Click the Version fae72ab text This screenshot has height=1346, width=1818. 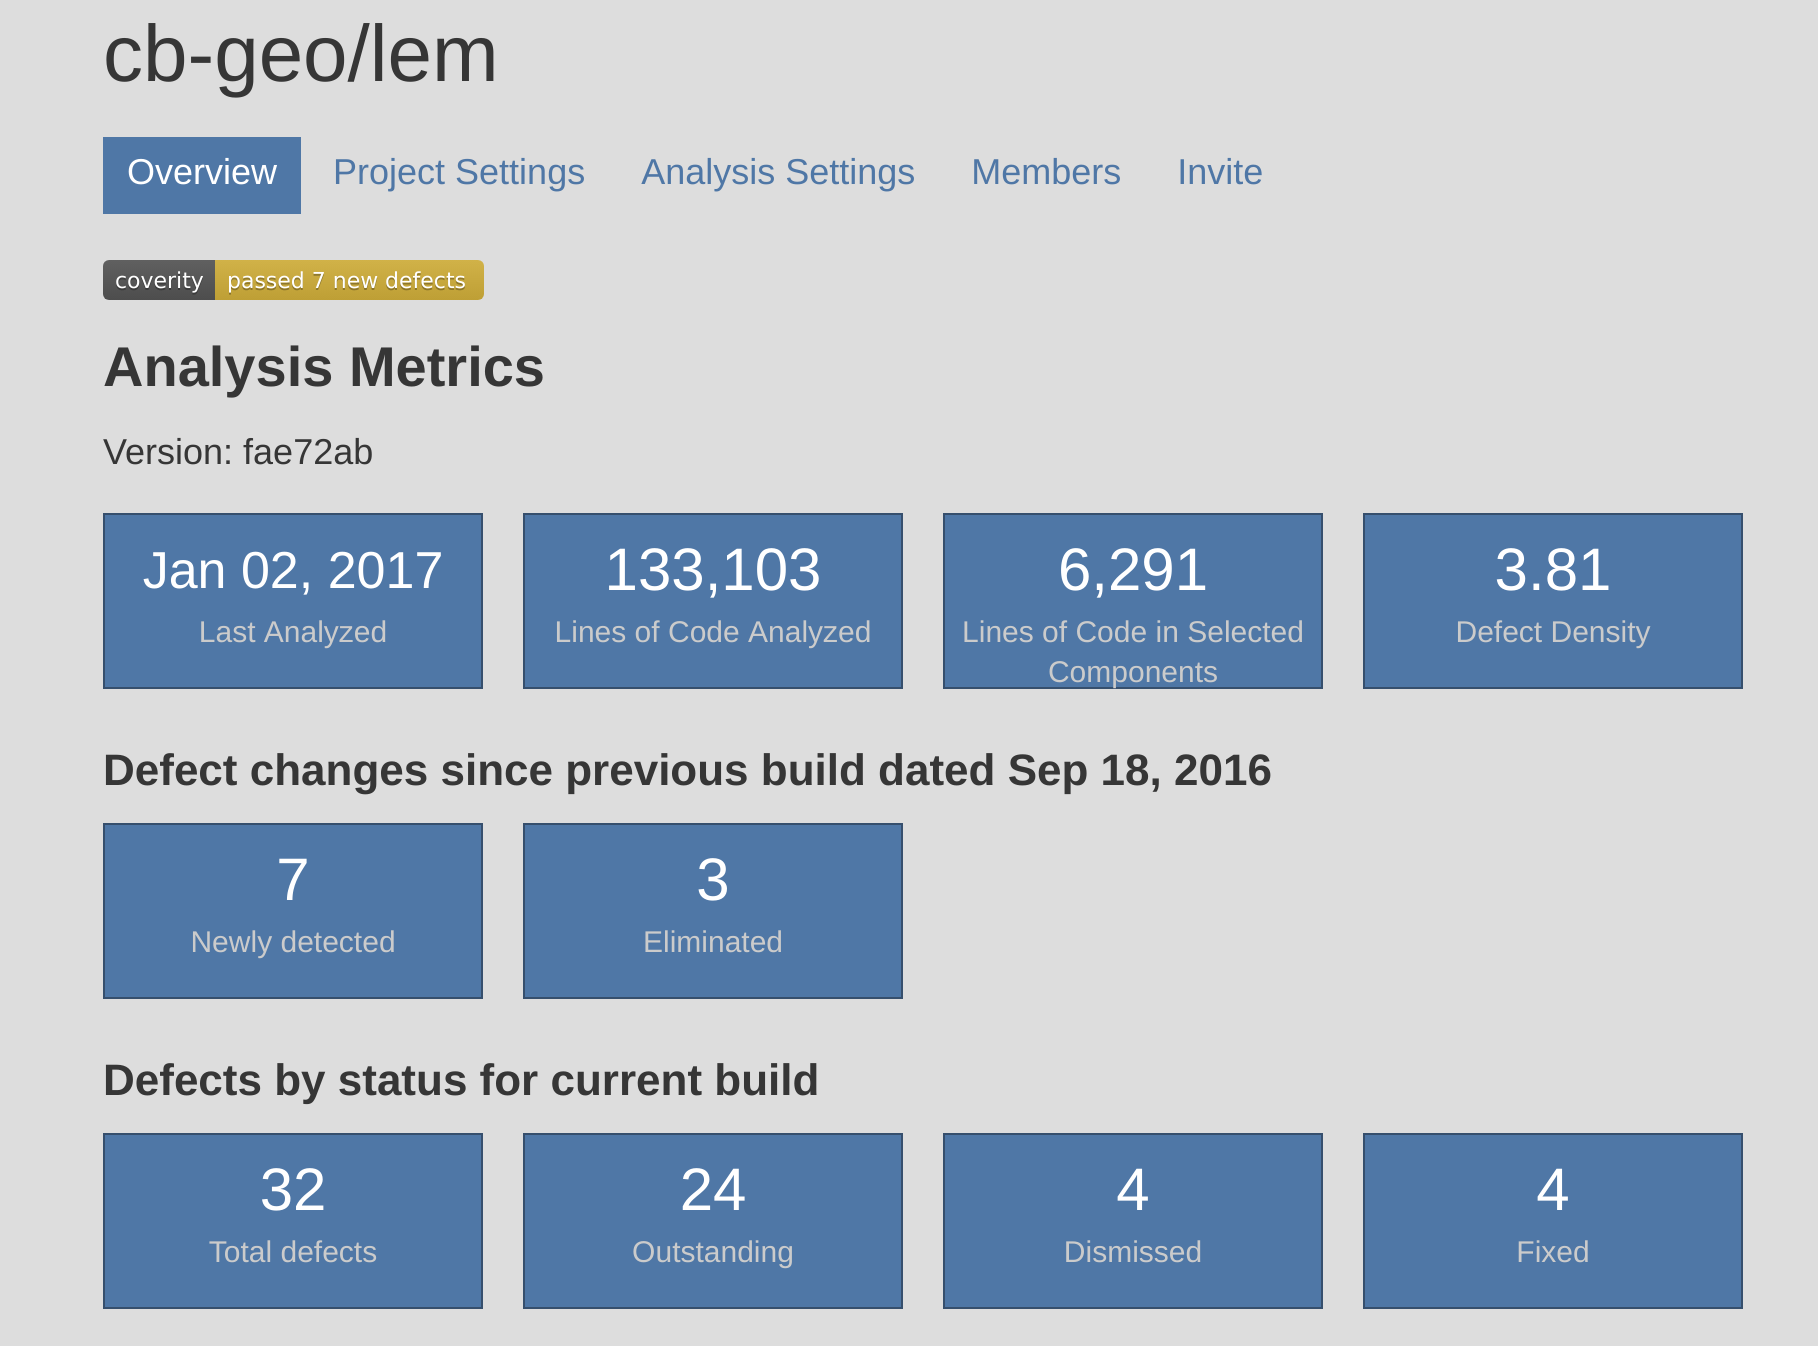[238, 453]
